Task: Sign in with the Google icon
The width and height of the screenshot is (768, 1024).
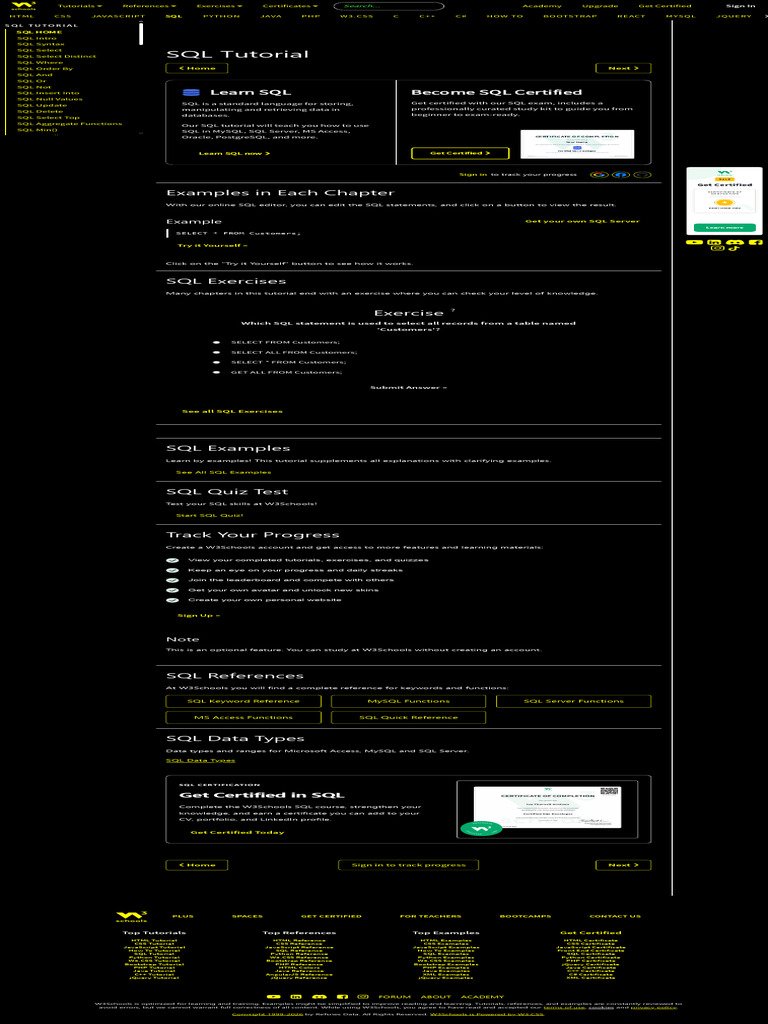Action: tap(599, 175)
